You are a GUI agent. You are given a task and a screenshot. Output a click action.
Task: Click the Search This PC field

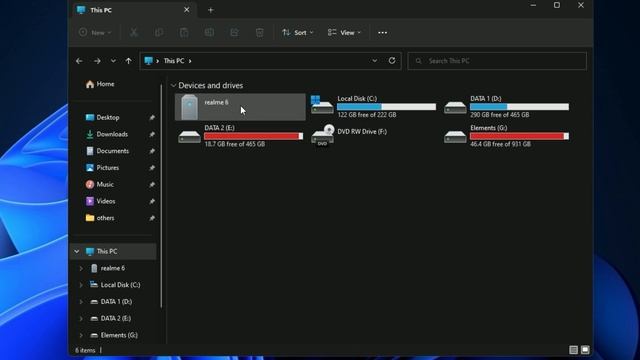click(x=497, y=61)
